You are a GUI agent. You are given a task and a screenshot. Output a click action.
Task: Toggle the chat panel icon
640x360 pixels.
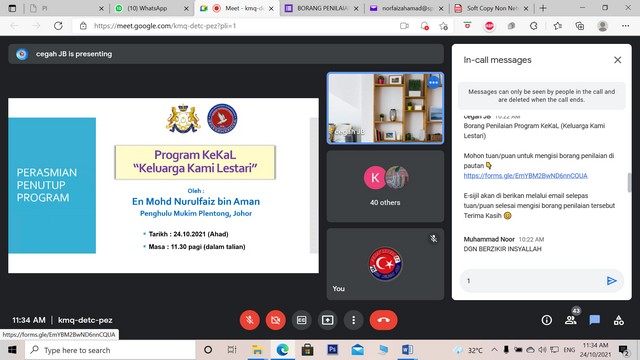[595, 320]
